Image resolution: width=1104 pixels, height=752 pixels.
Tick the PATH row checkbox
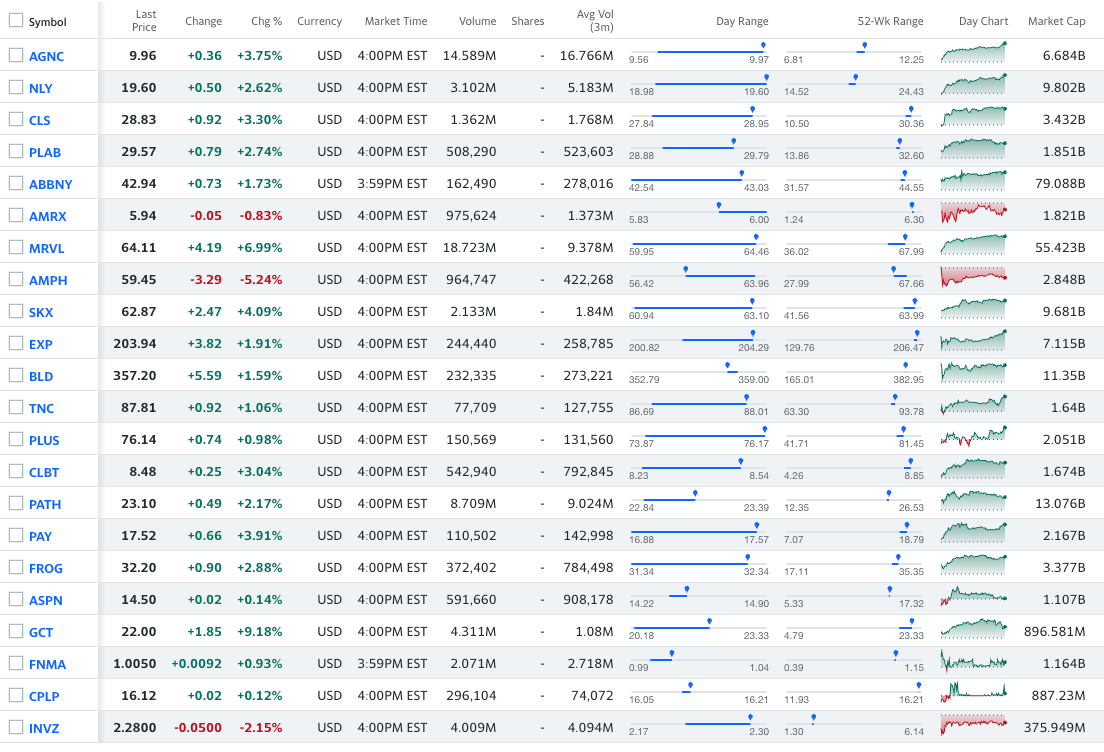(x=15, y=503)
